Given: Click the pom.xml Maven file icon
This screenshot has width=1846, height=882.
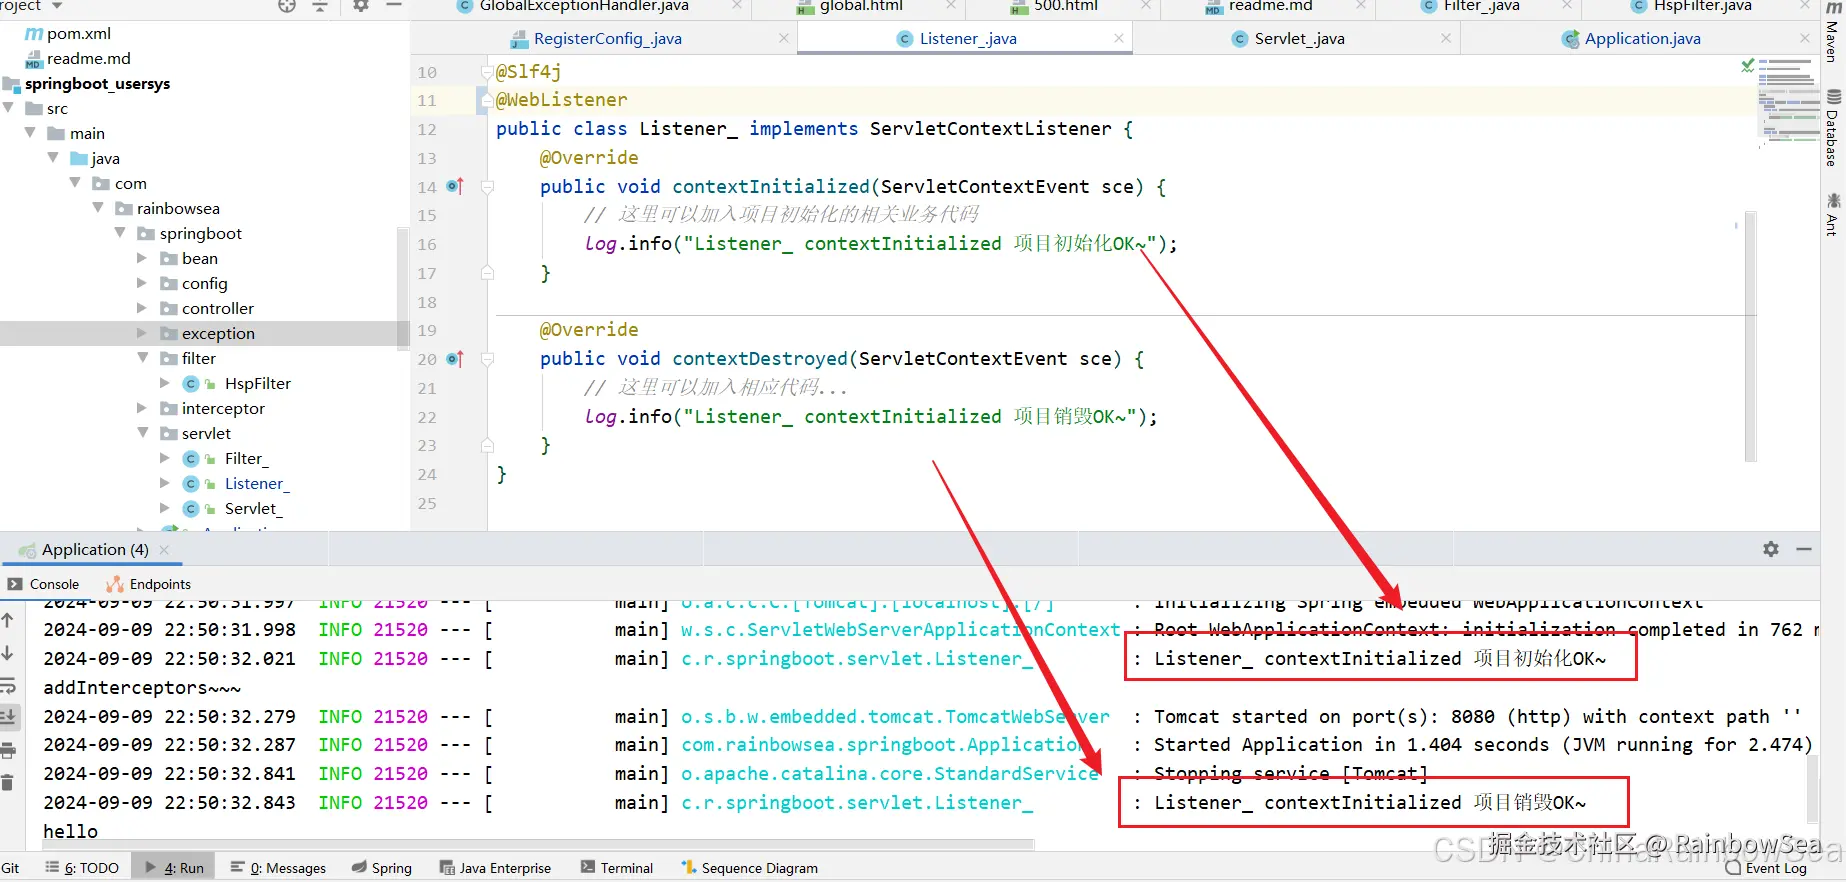Looking at the screenshot, I should (34, 34).
